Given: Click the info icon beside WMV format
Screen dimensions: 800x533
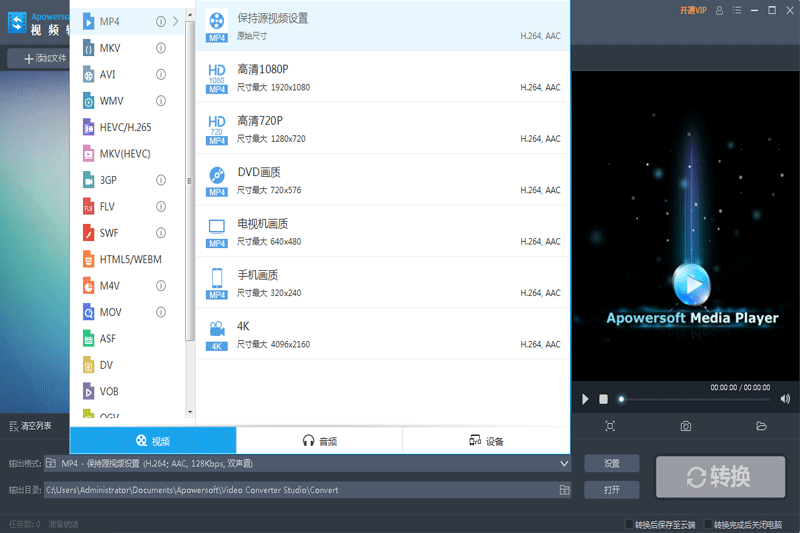Looking at the screenshot, I should 161,101.
